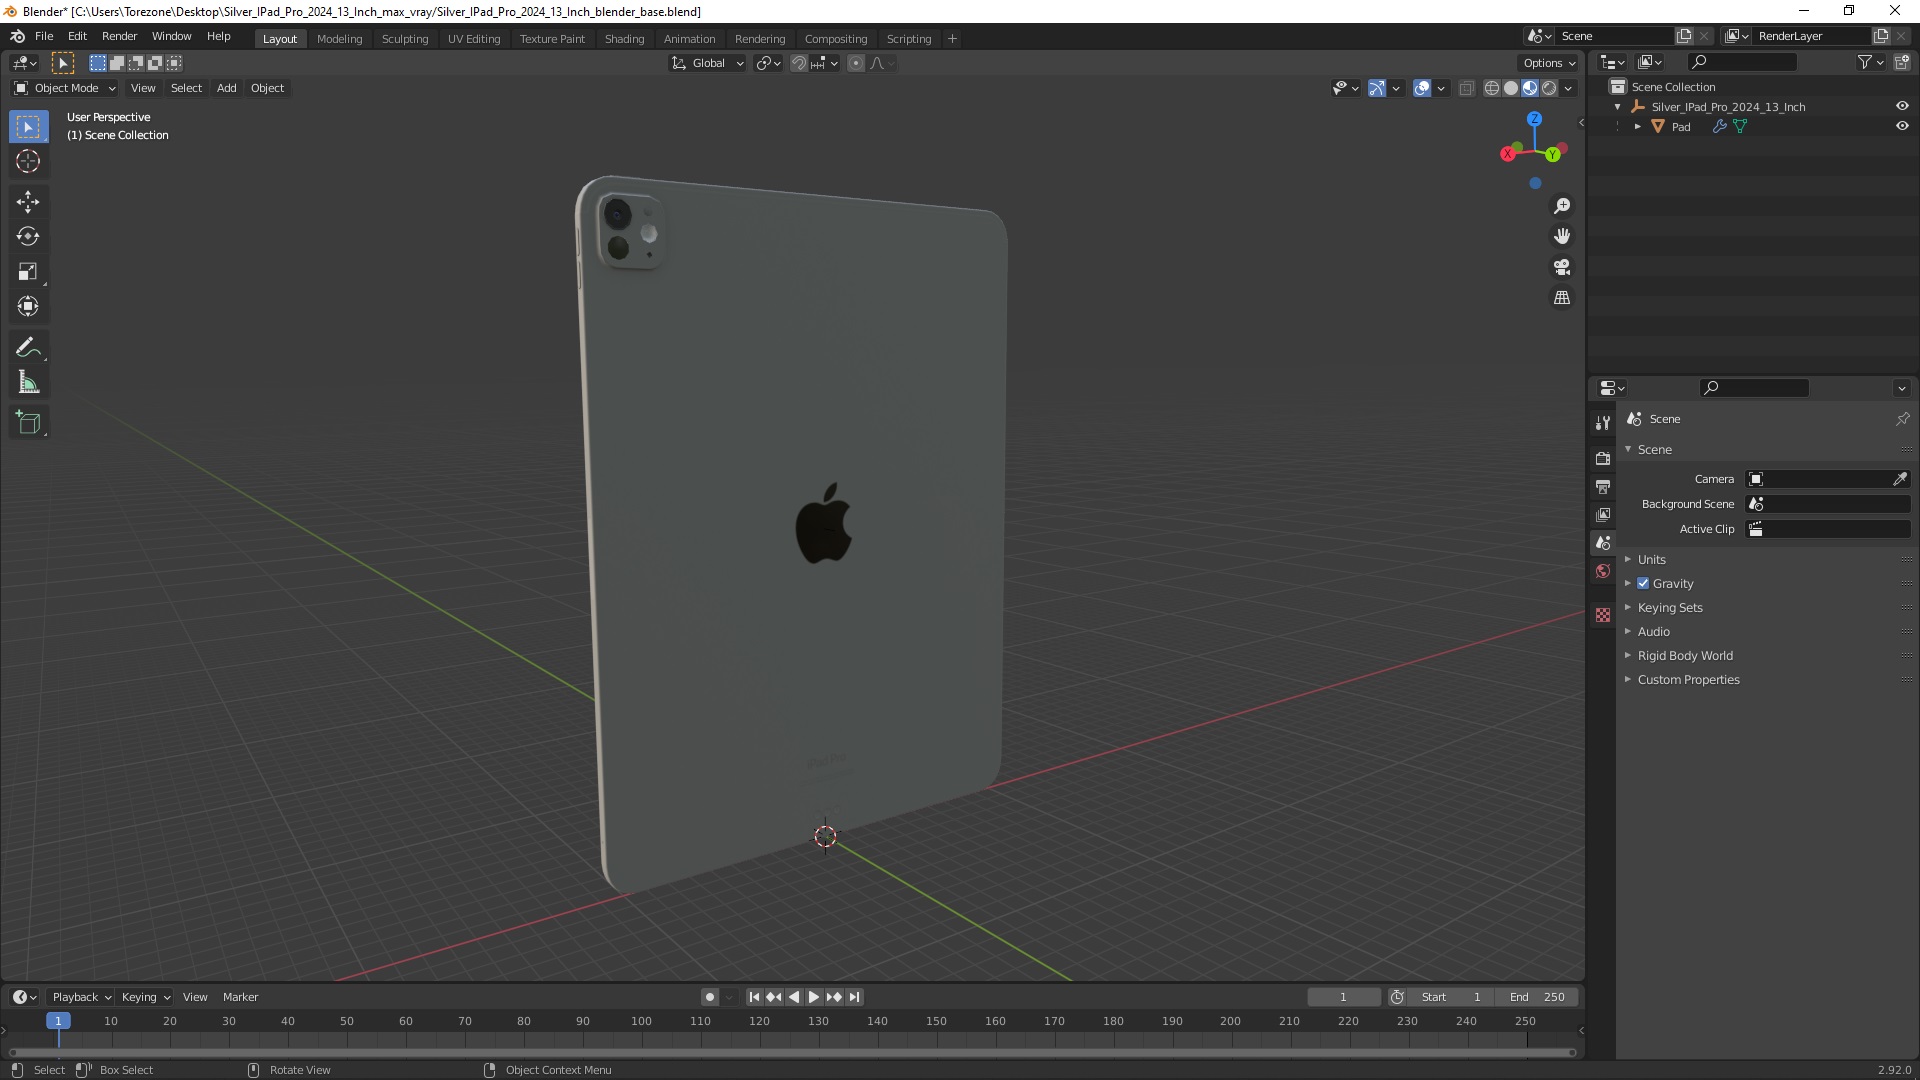Select the Measure tool

[x=28, y=383]
